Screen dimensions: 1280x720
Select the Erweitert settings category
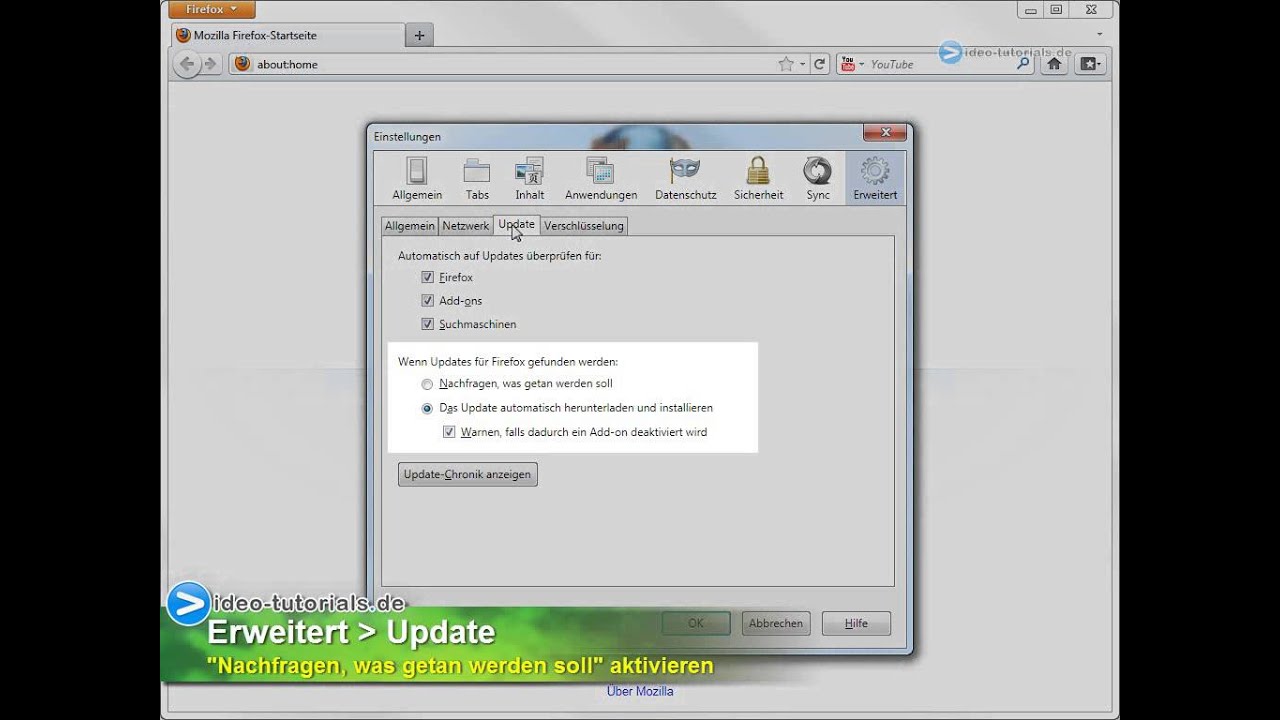[875, 179]
